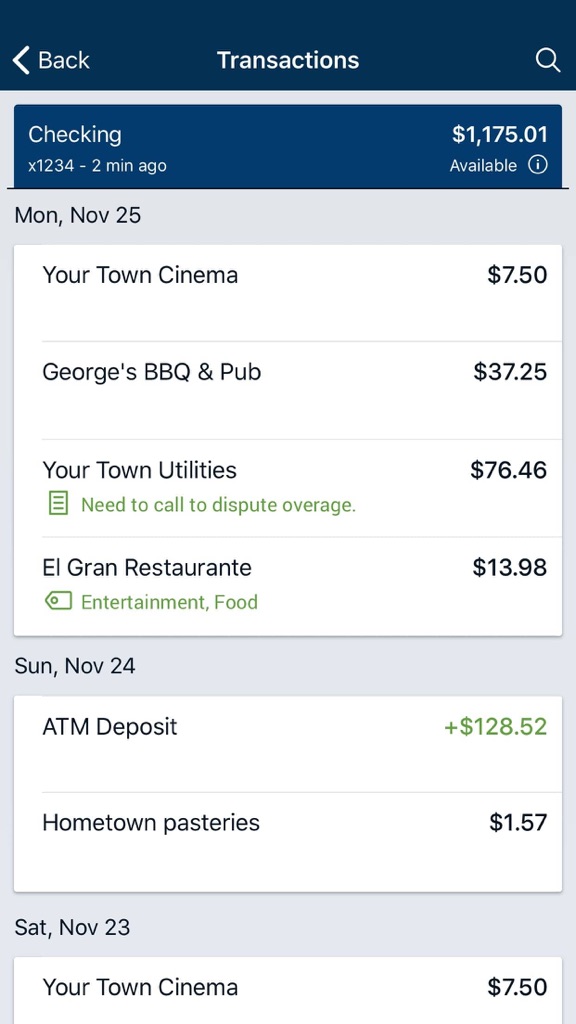576x1024 pixels.
Task: Open the Your Town Utilities transaction
Action: point(288,488)
